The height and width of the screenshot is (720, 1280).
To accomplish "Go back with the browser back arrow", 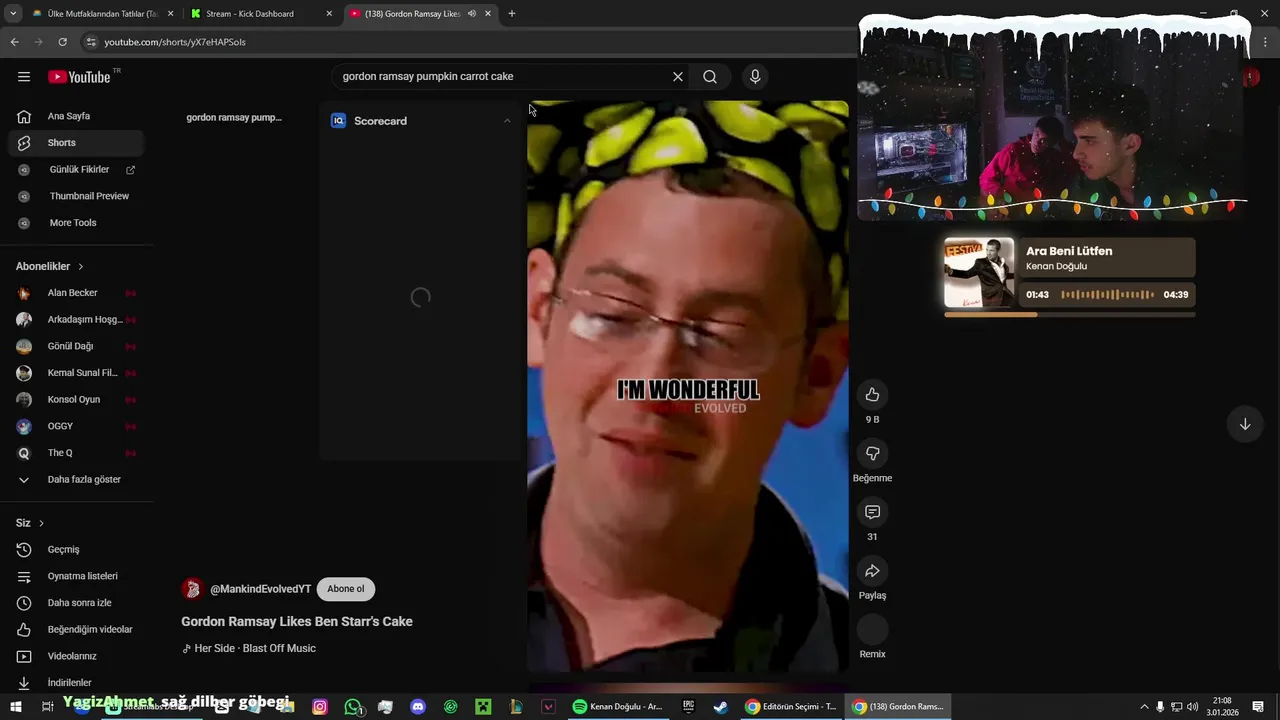I will pos(14,42).
